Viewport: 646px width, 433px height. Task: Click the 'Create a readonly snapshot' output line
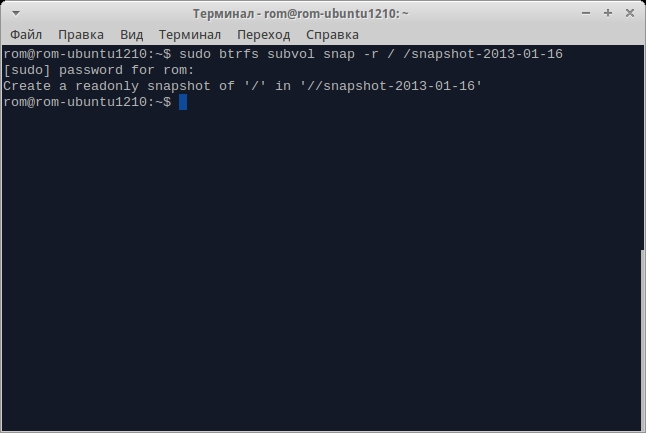click(x=243, y=86)
